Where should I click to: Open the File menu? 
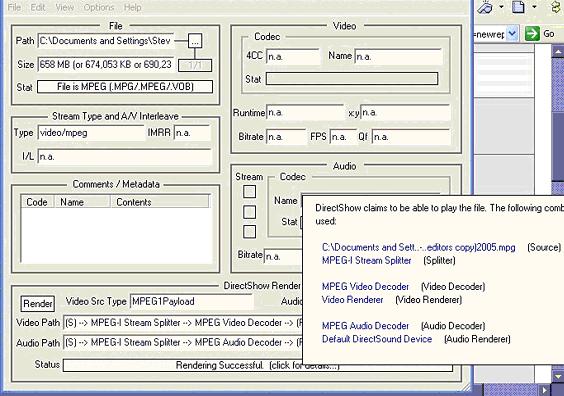tap(14, 7)
